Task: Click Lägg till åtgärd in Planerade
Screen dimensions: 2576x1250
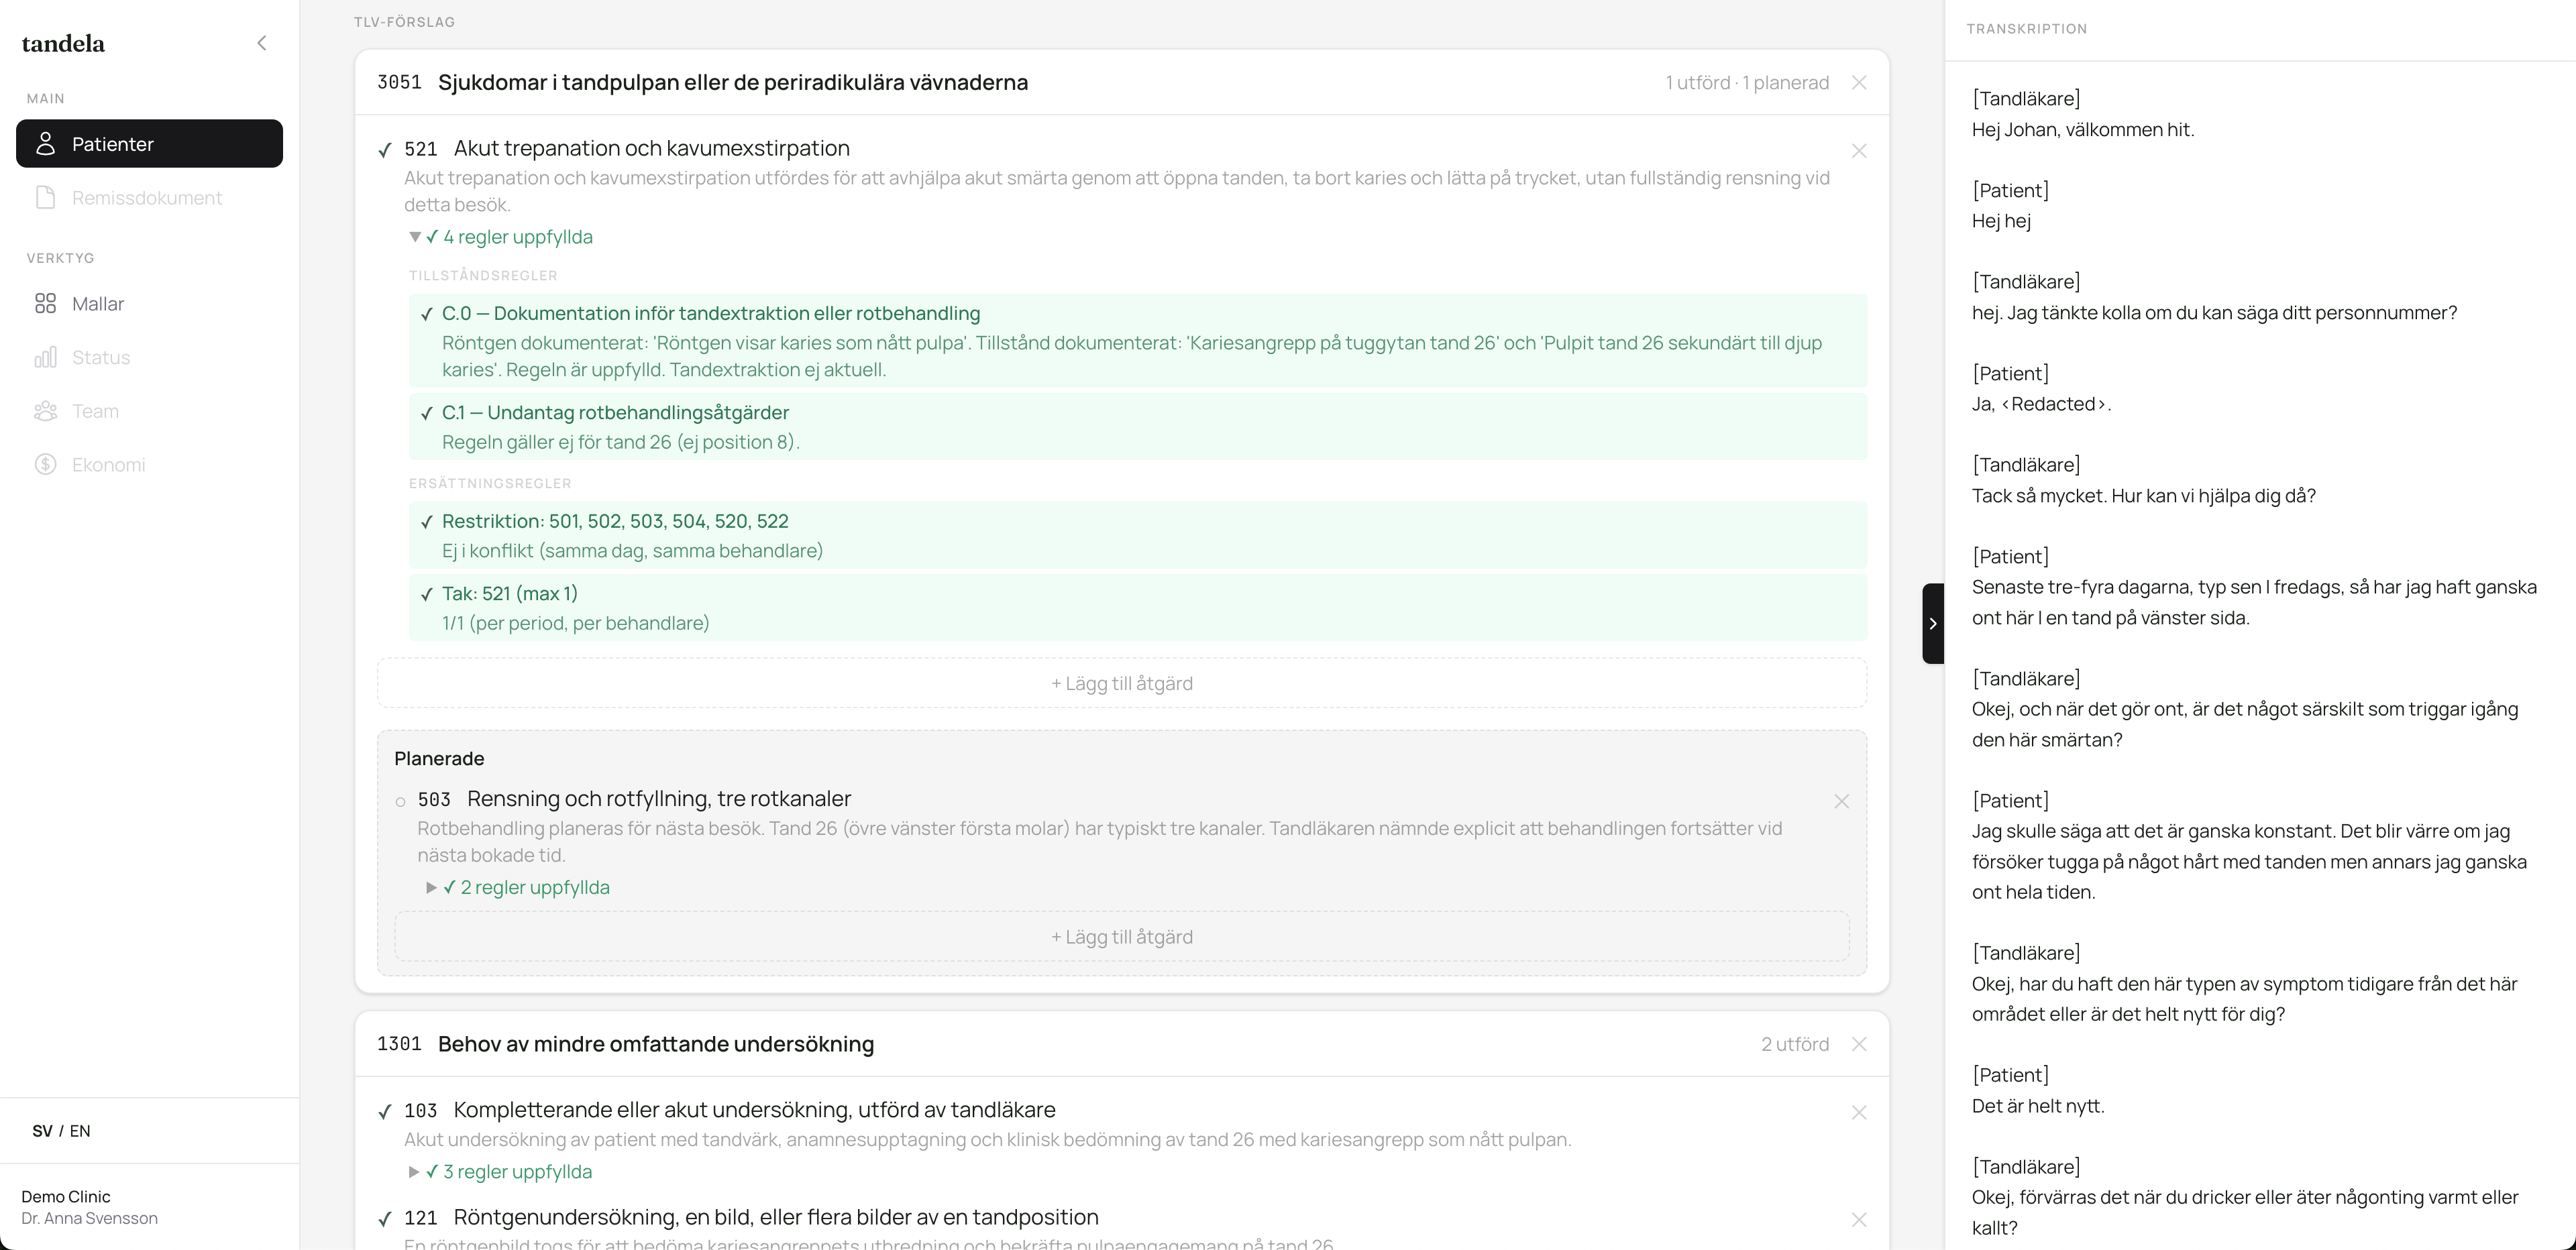Action: pos(1121,937)
